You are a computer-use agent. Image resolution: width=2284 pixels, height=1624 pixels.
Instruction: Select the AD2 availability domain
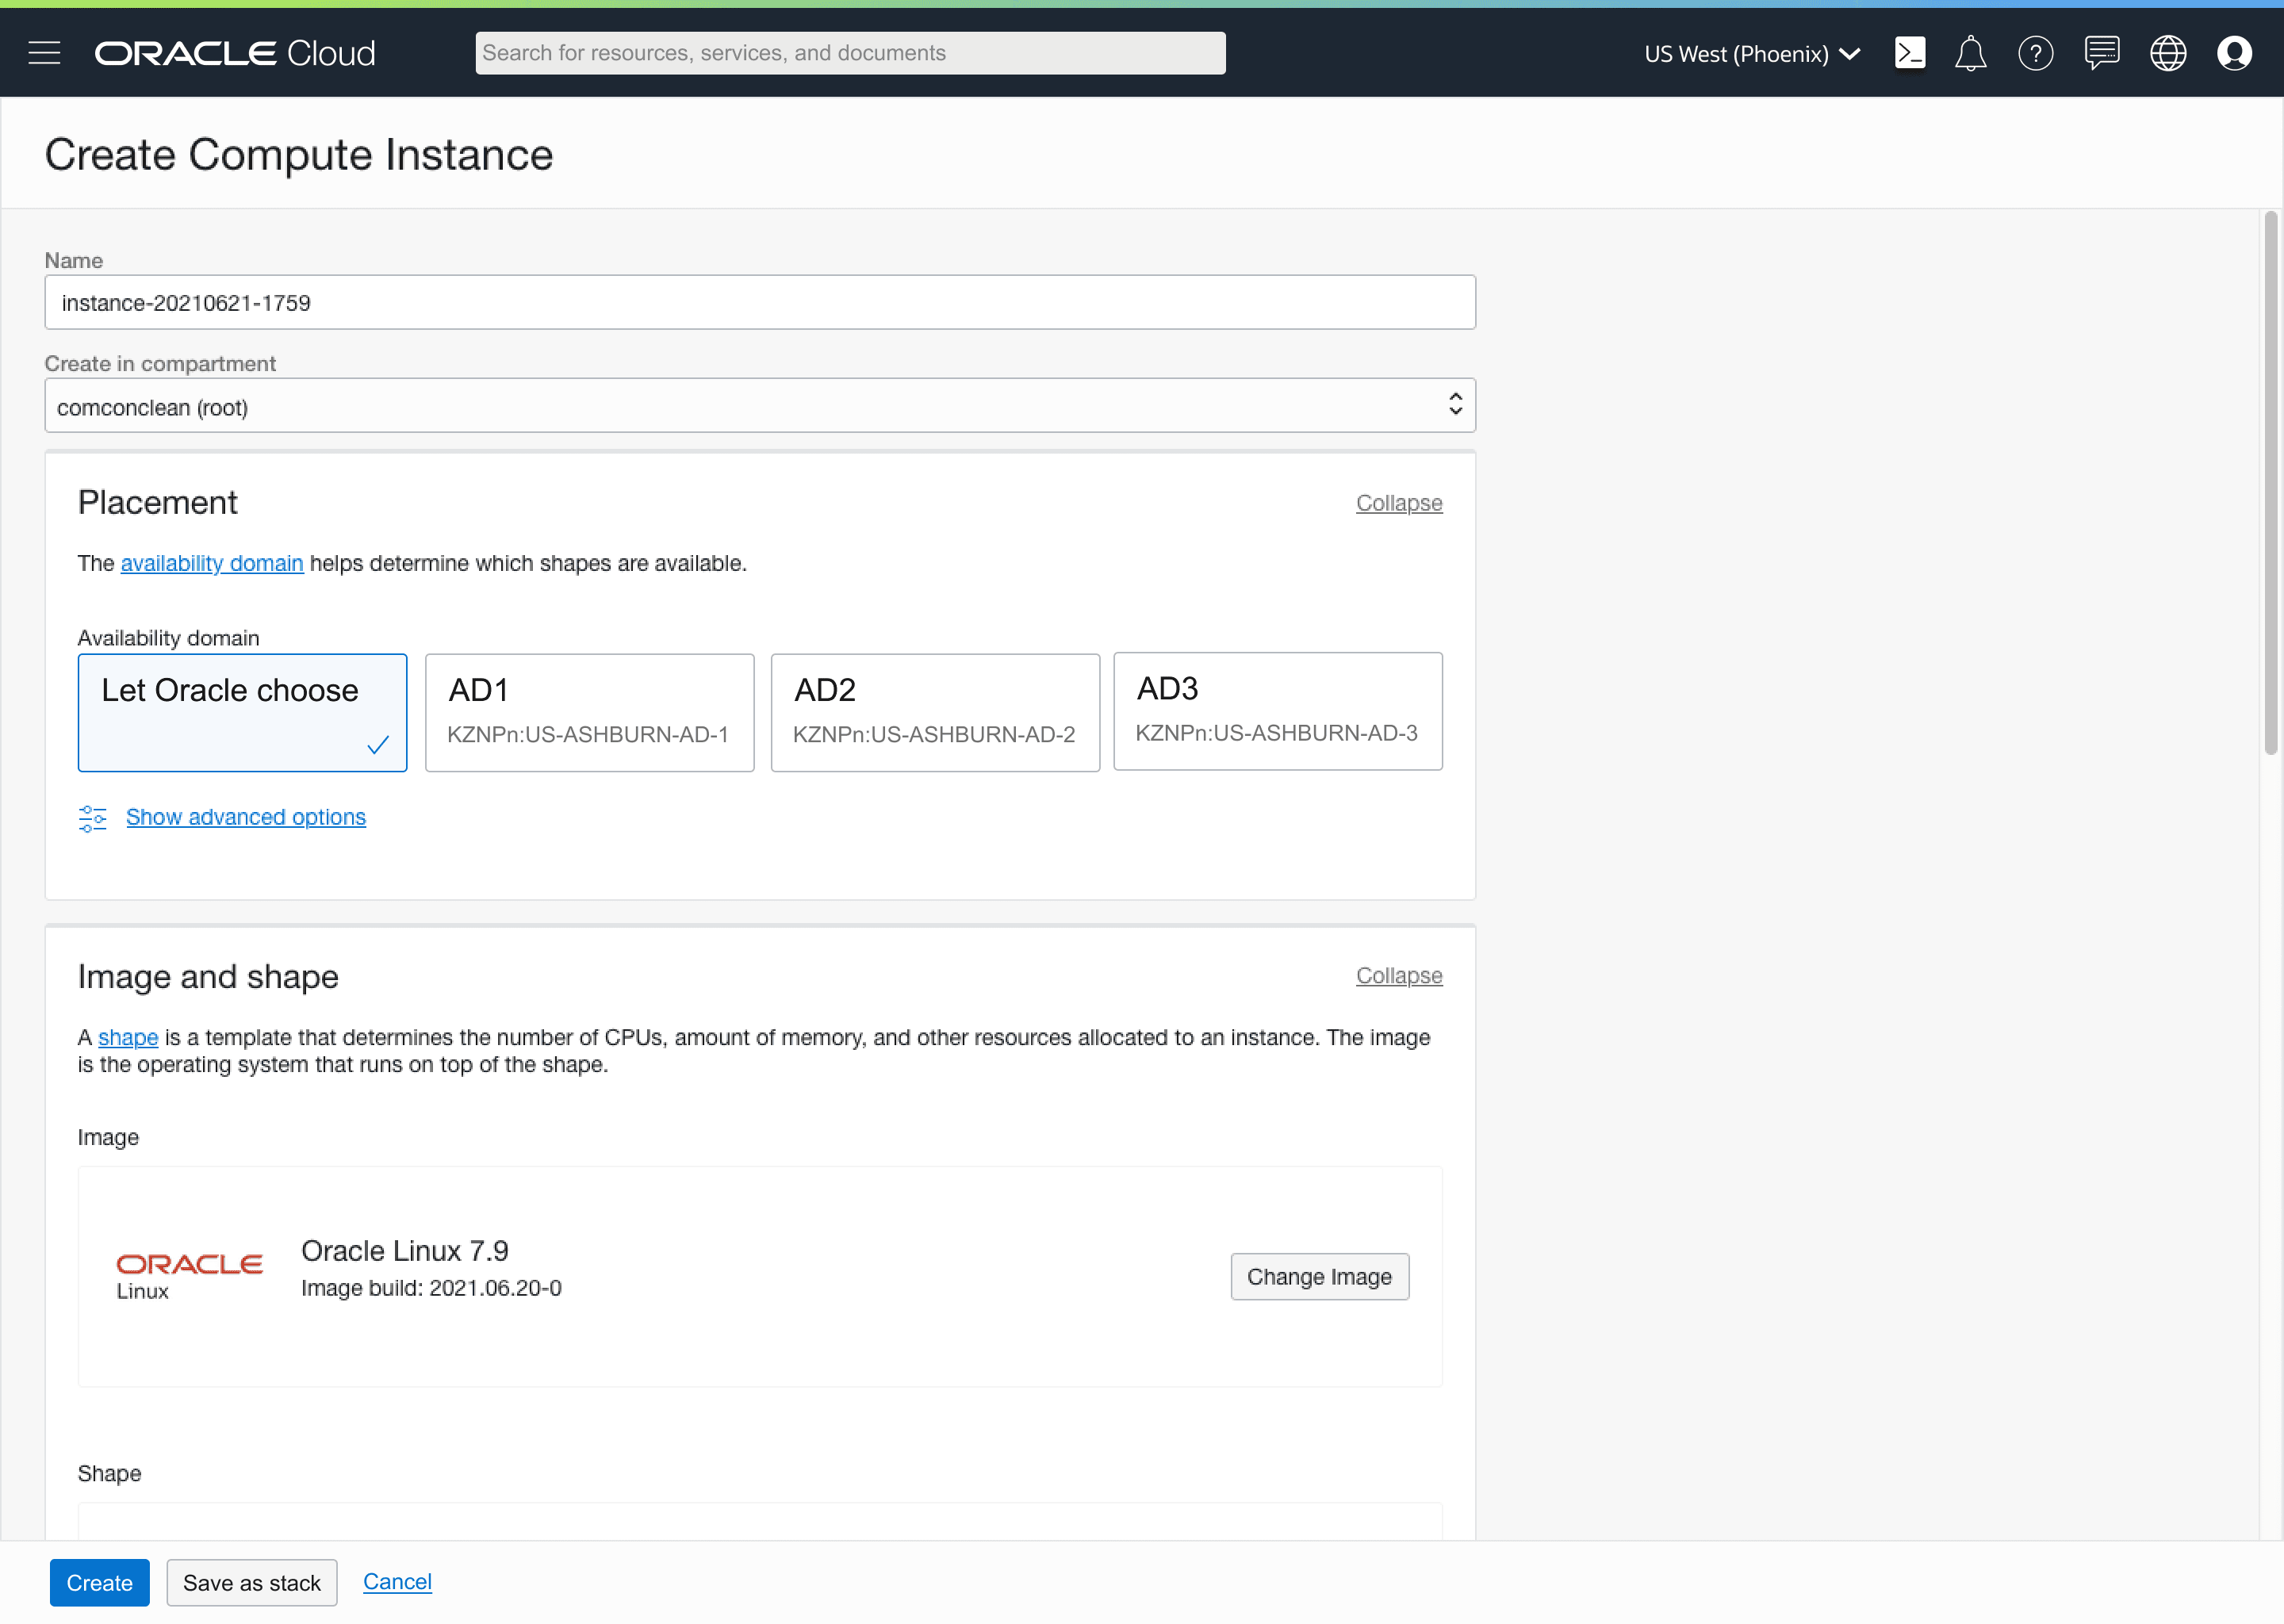tap(935, 713)
